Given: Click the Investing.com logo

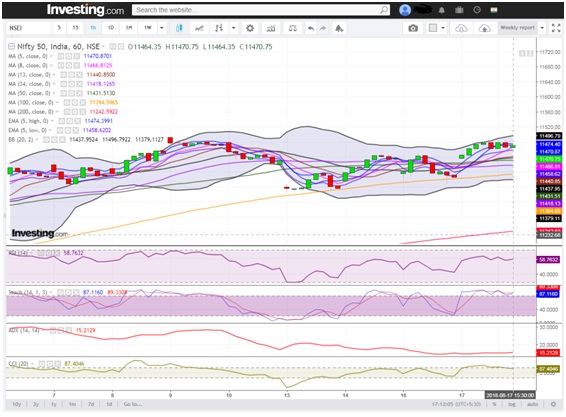Looking at the screenshot, I should [85, 10].
